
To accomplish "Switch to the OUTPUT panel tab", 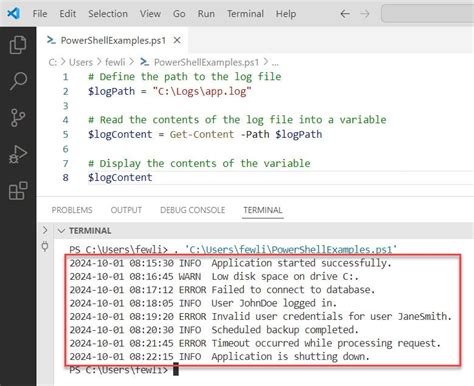I will [x=126, y=210].
